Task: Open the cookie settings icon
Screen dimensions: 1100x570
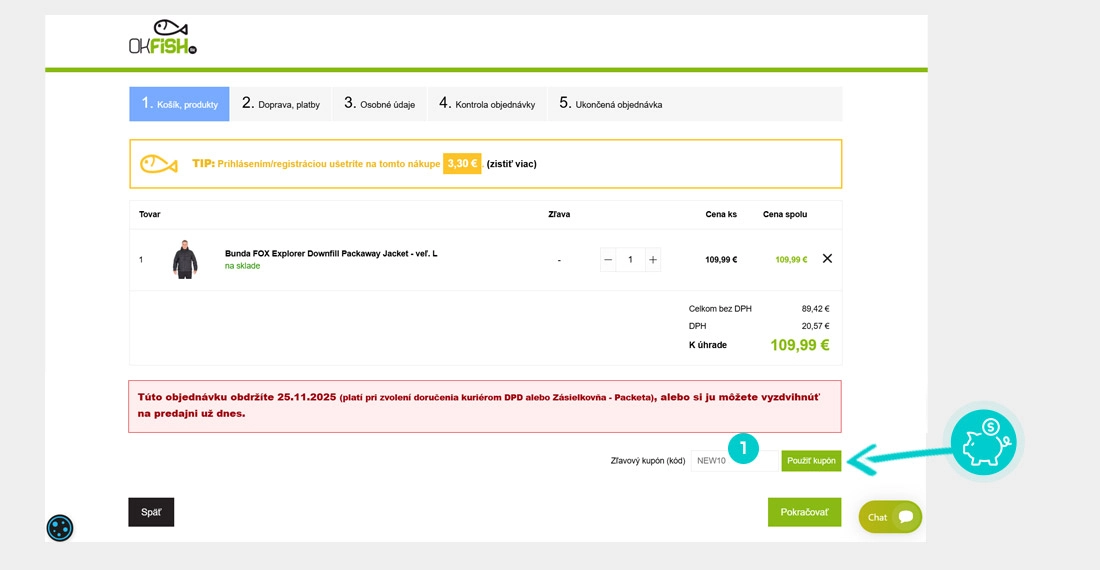Action: coord(60,528)
